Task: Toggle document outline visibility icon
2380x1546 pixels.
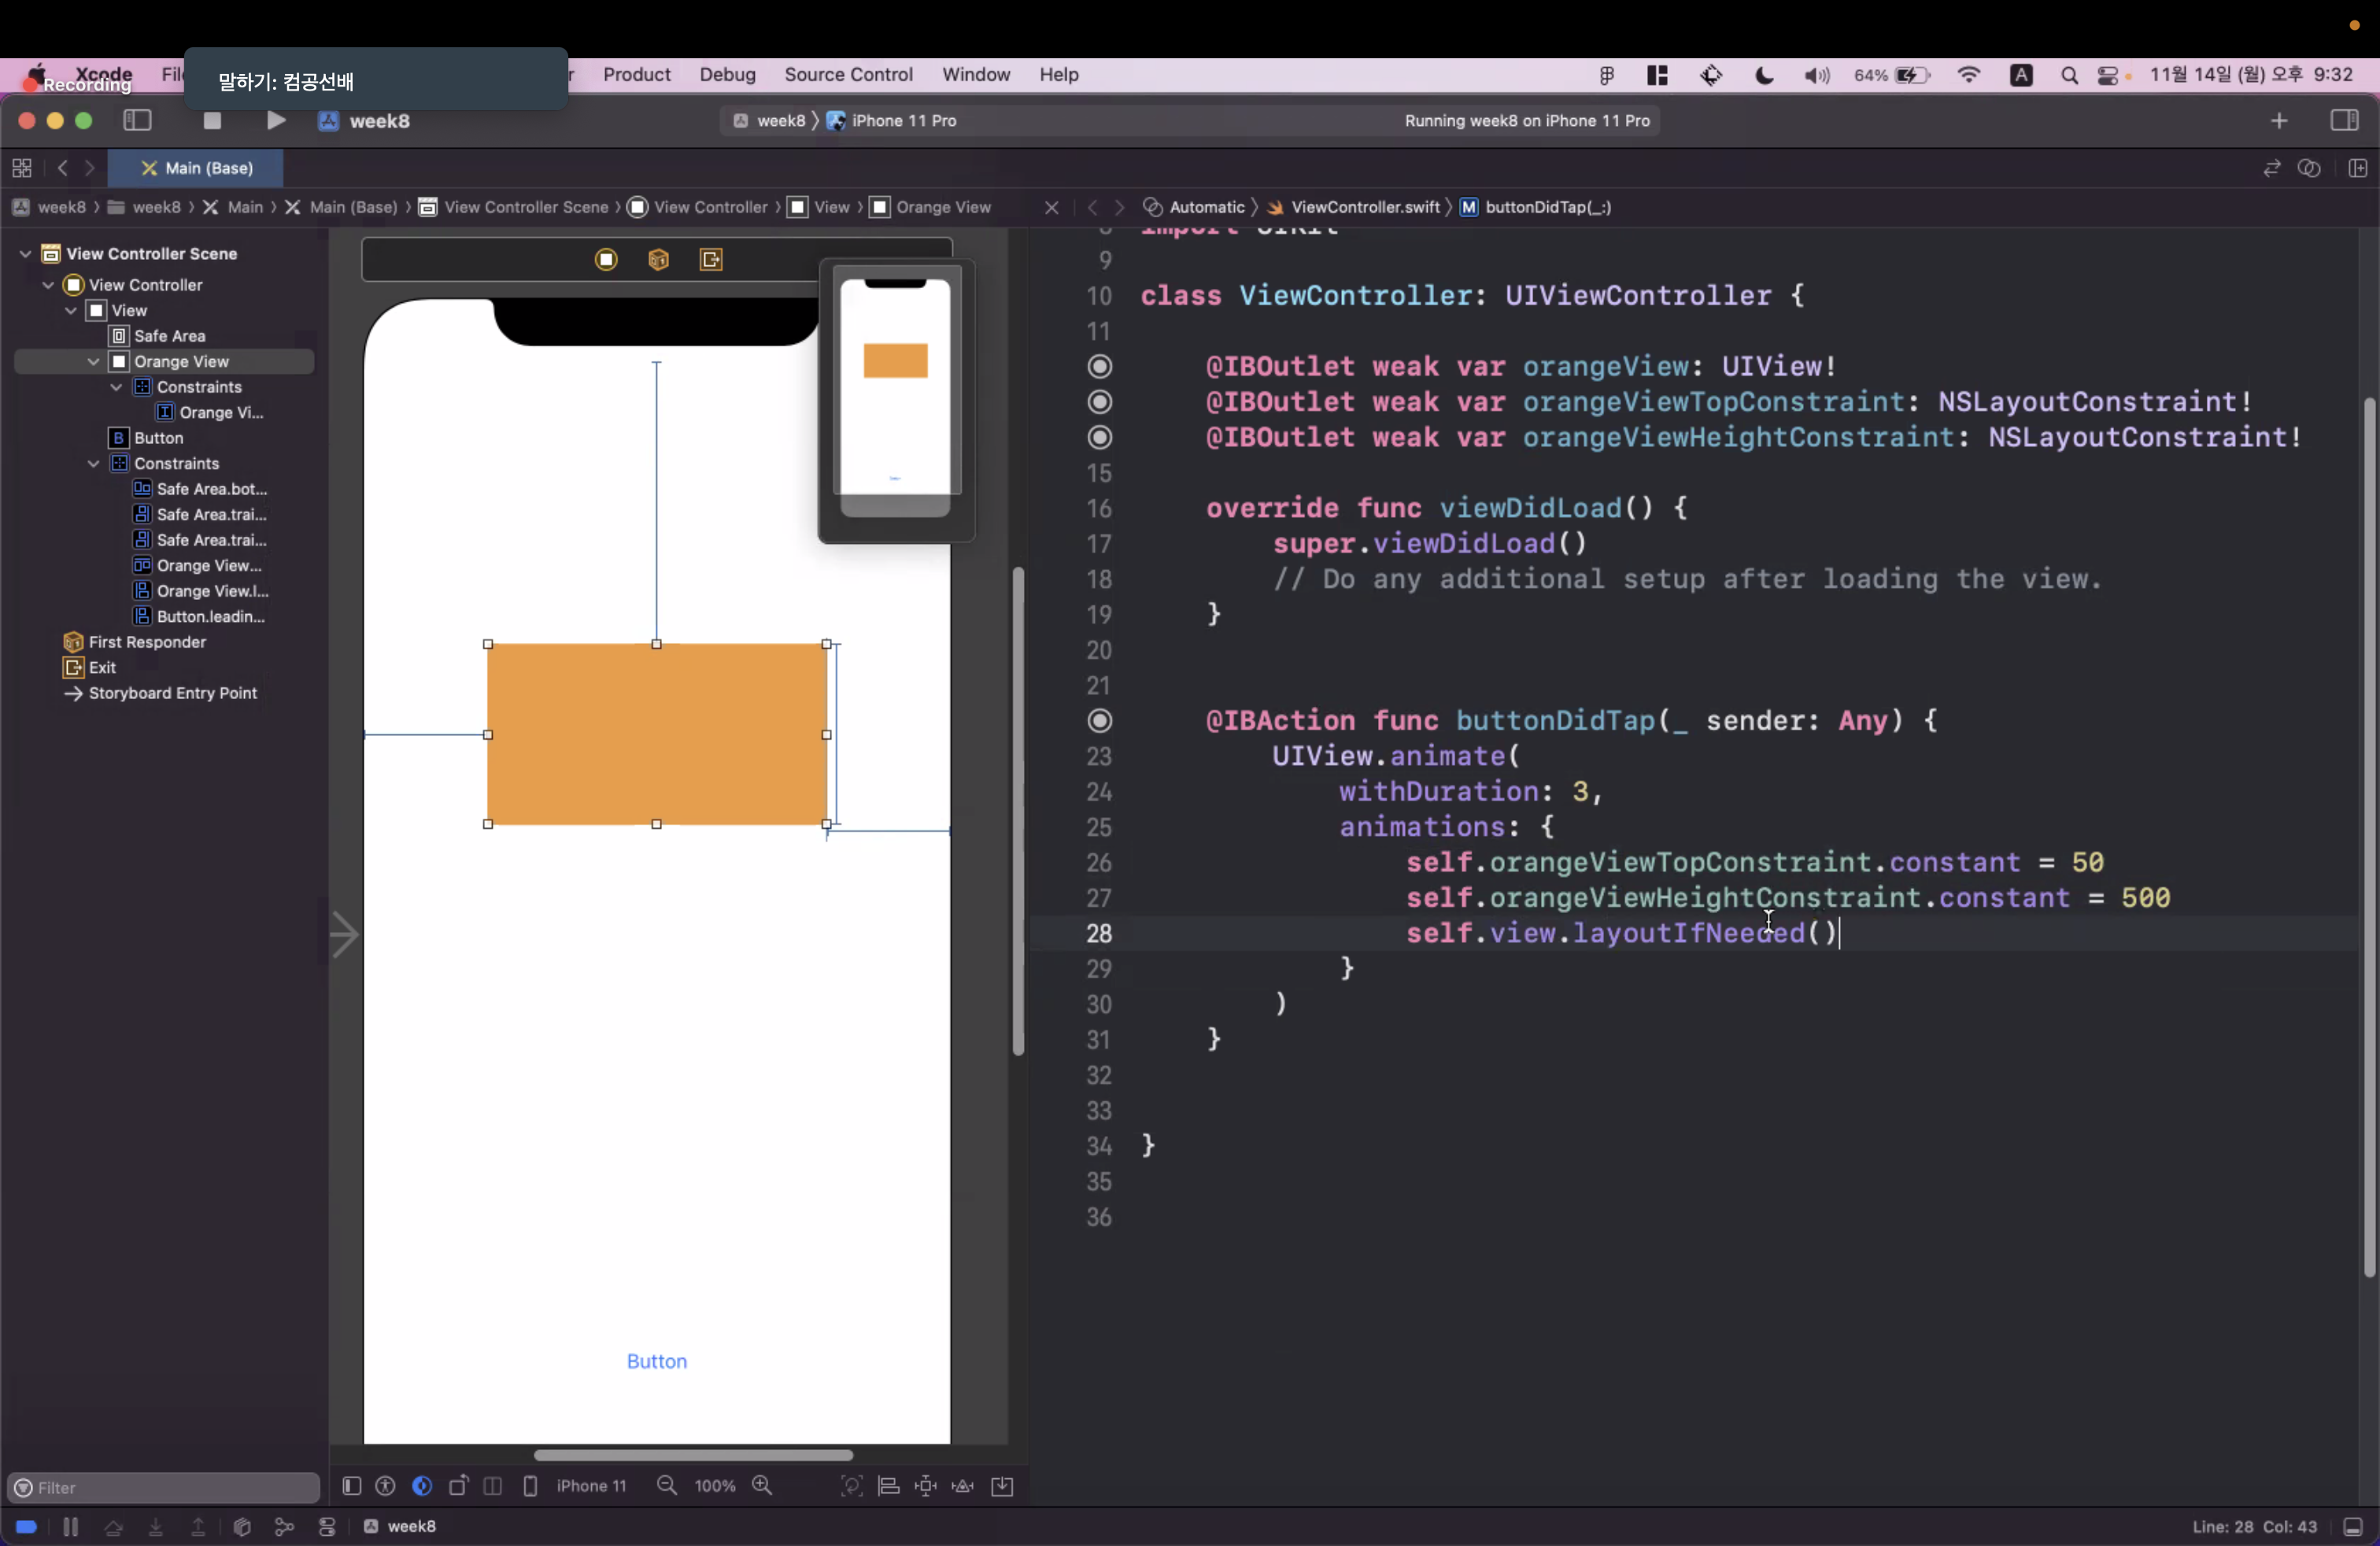Action: pyautogui.click(x=351, y=1486)
